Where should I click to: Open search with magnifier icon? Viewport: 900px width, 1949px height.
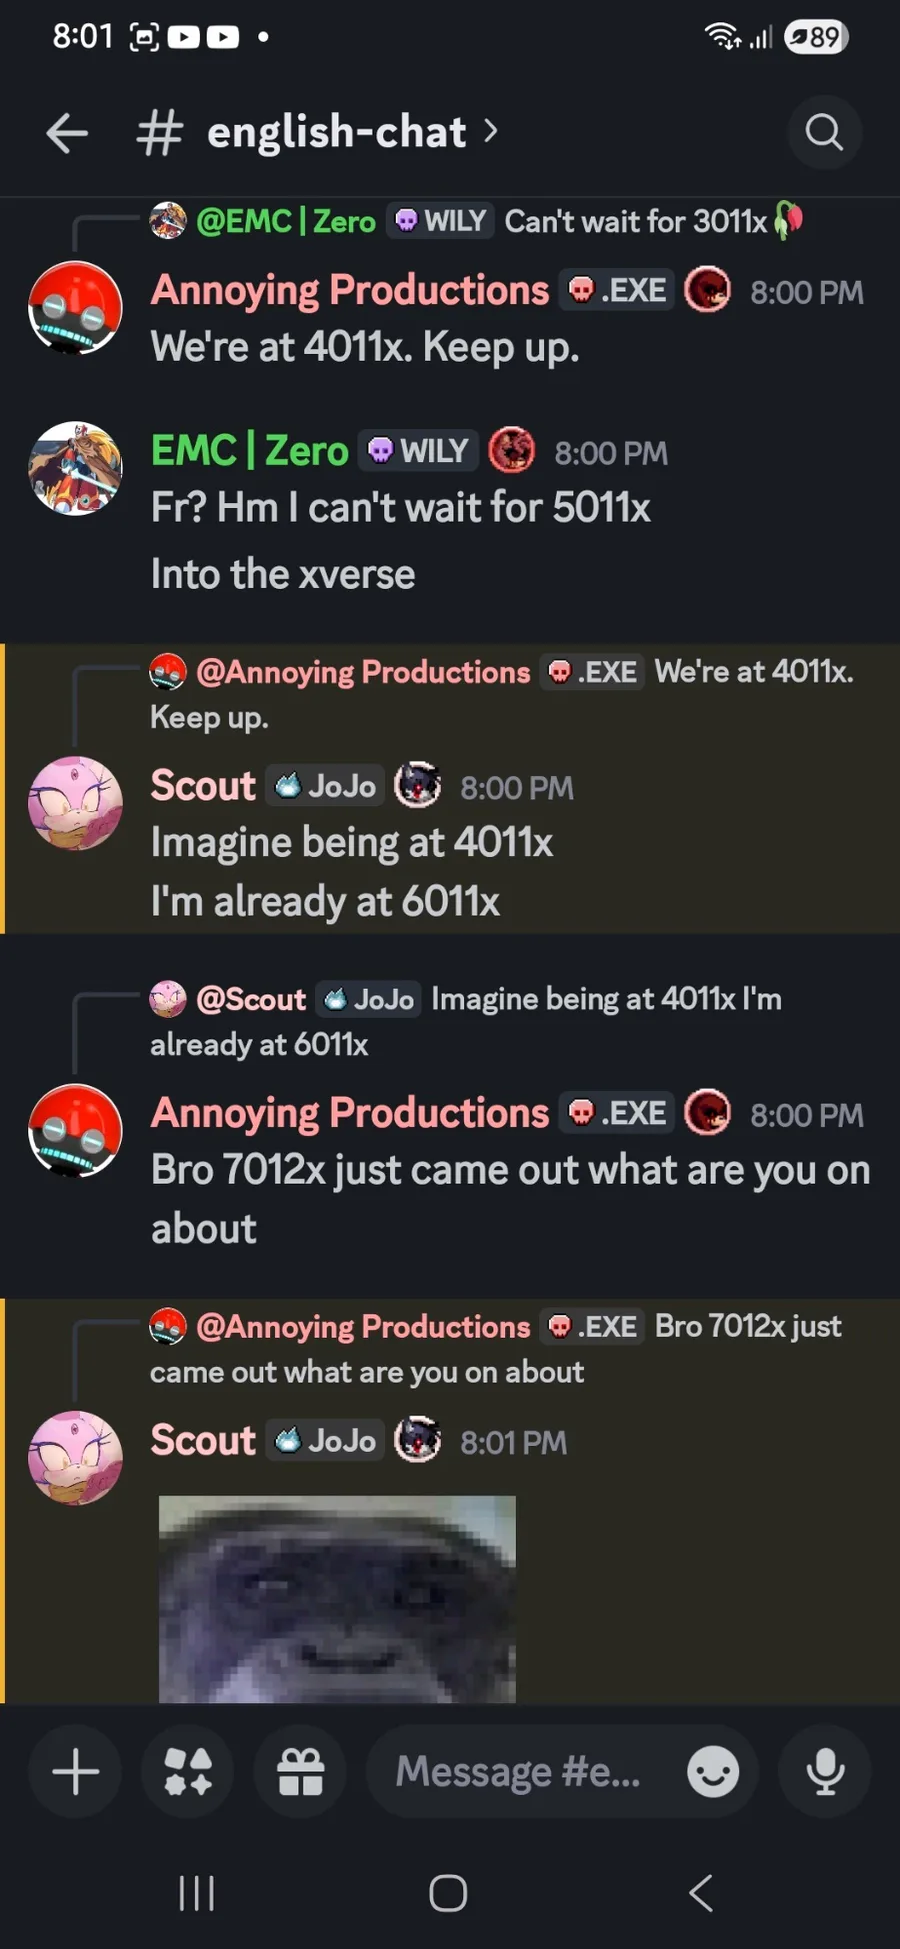tap(824, 132)
